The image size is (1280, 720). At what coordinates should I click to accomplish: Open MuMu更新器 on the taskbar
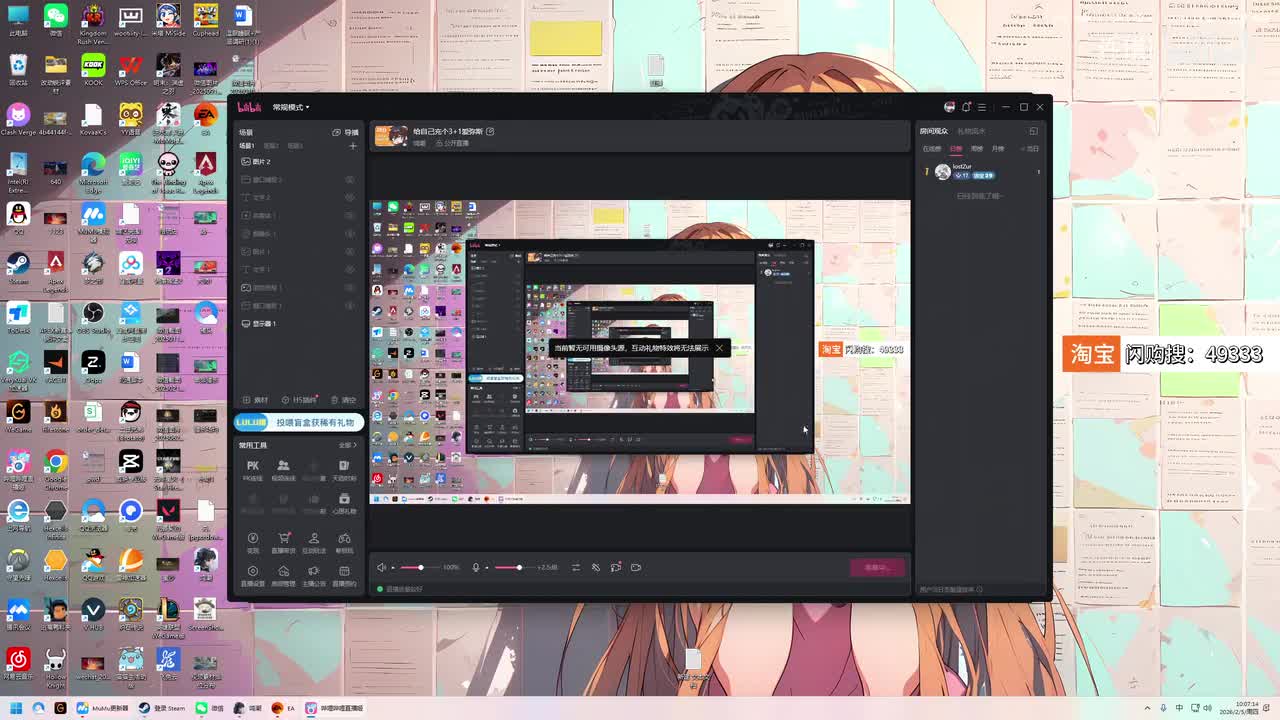click(x=103, y=708)
